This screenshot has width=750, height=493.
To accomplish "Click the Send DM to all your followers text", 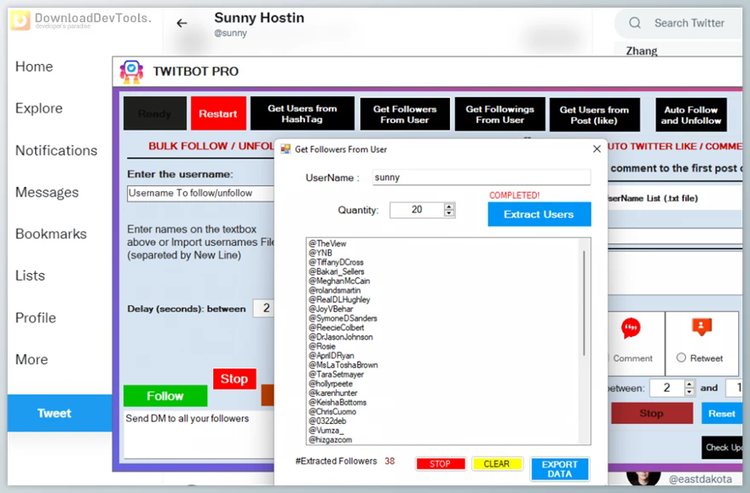I will click(x=187, y=418).
